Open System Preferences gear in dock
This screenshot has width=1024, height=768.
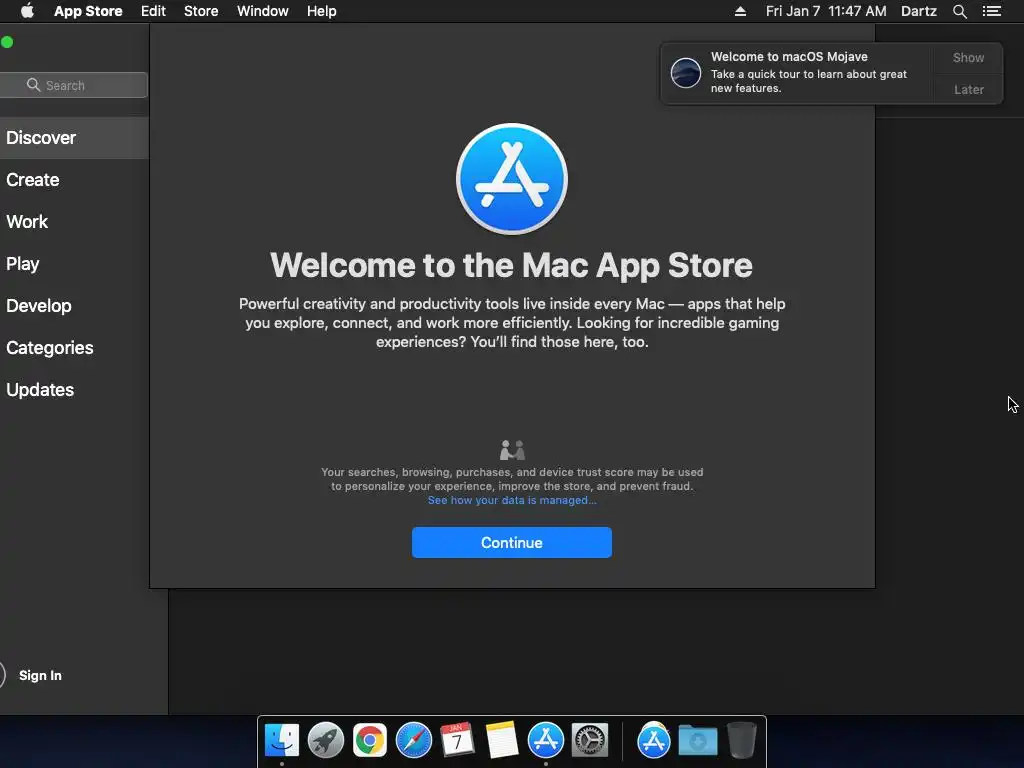(590, 740)
